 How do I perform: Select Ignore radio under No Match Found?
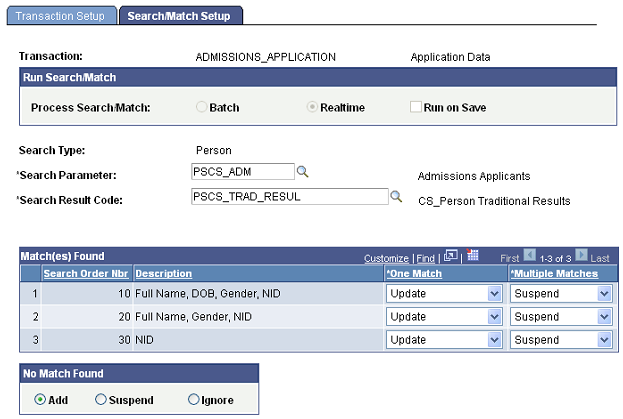(x=193, y=400)
